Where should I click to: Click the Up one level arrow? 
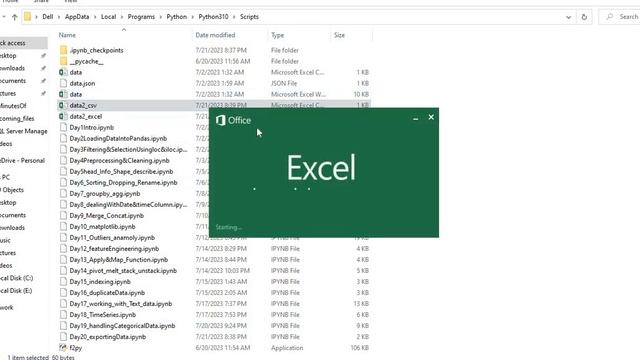pos(15,17)
